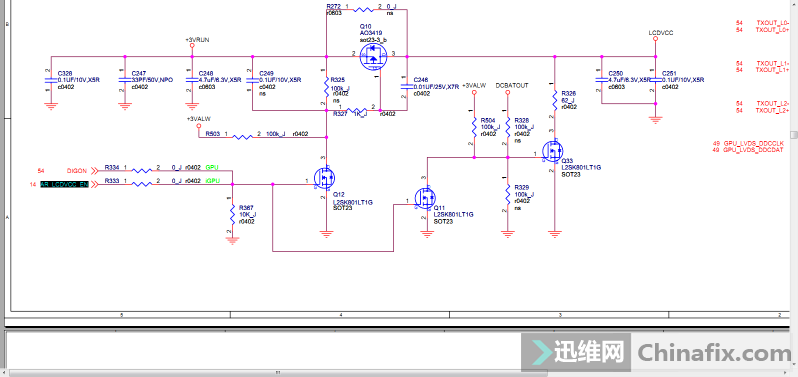Click the horizontal scrollbar thumb at bottom
Image resolution: width=798 pixels, height=377 pixels.
[277, 372]
